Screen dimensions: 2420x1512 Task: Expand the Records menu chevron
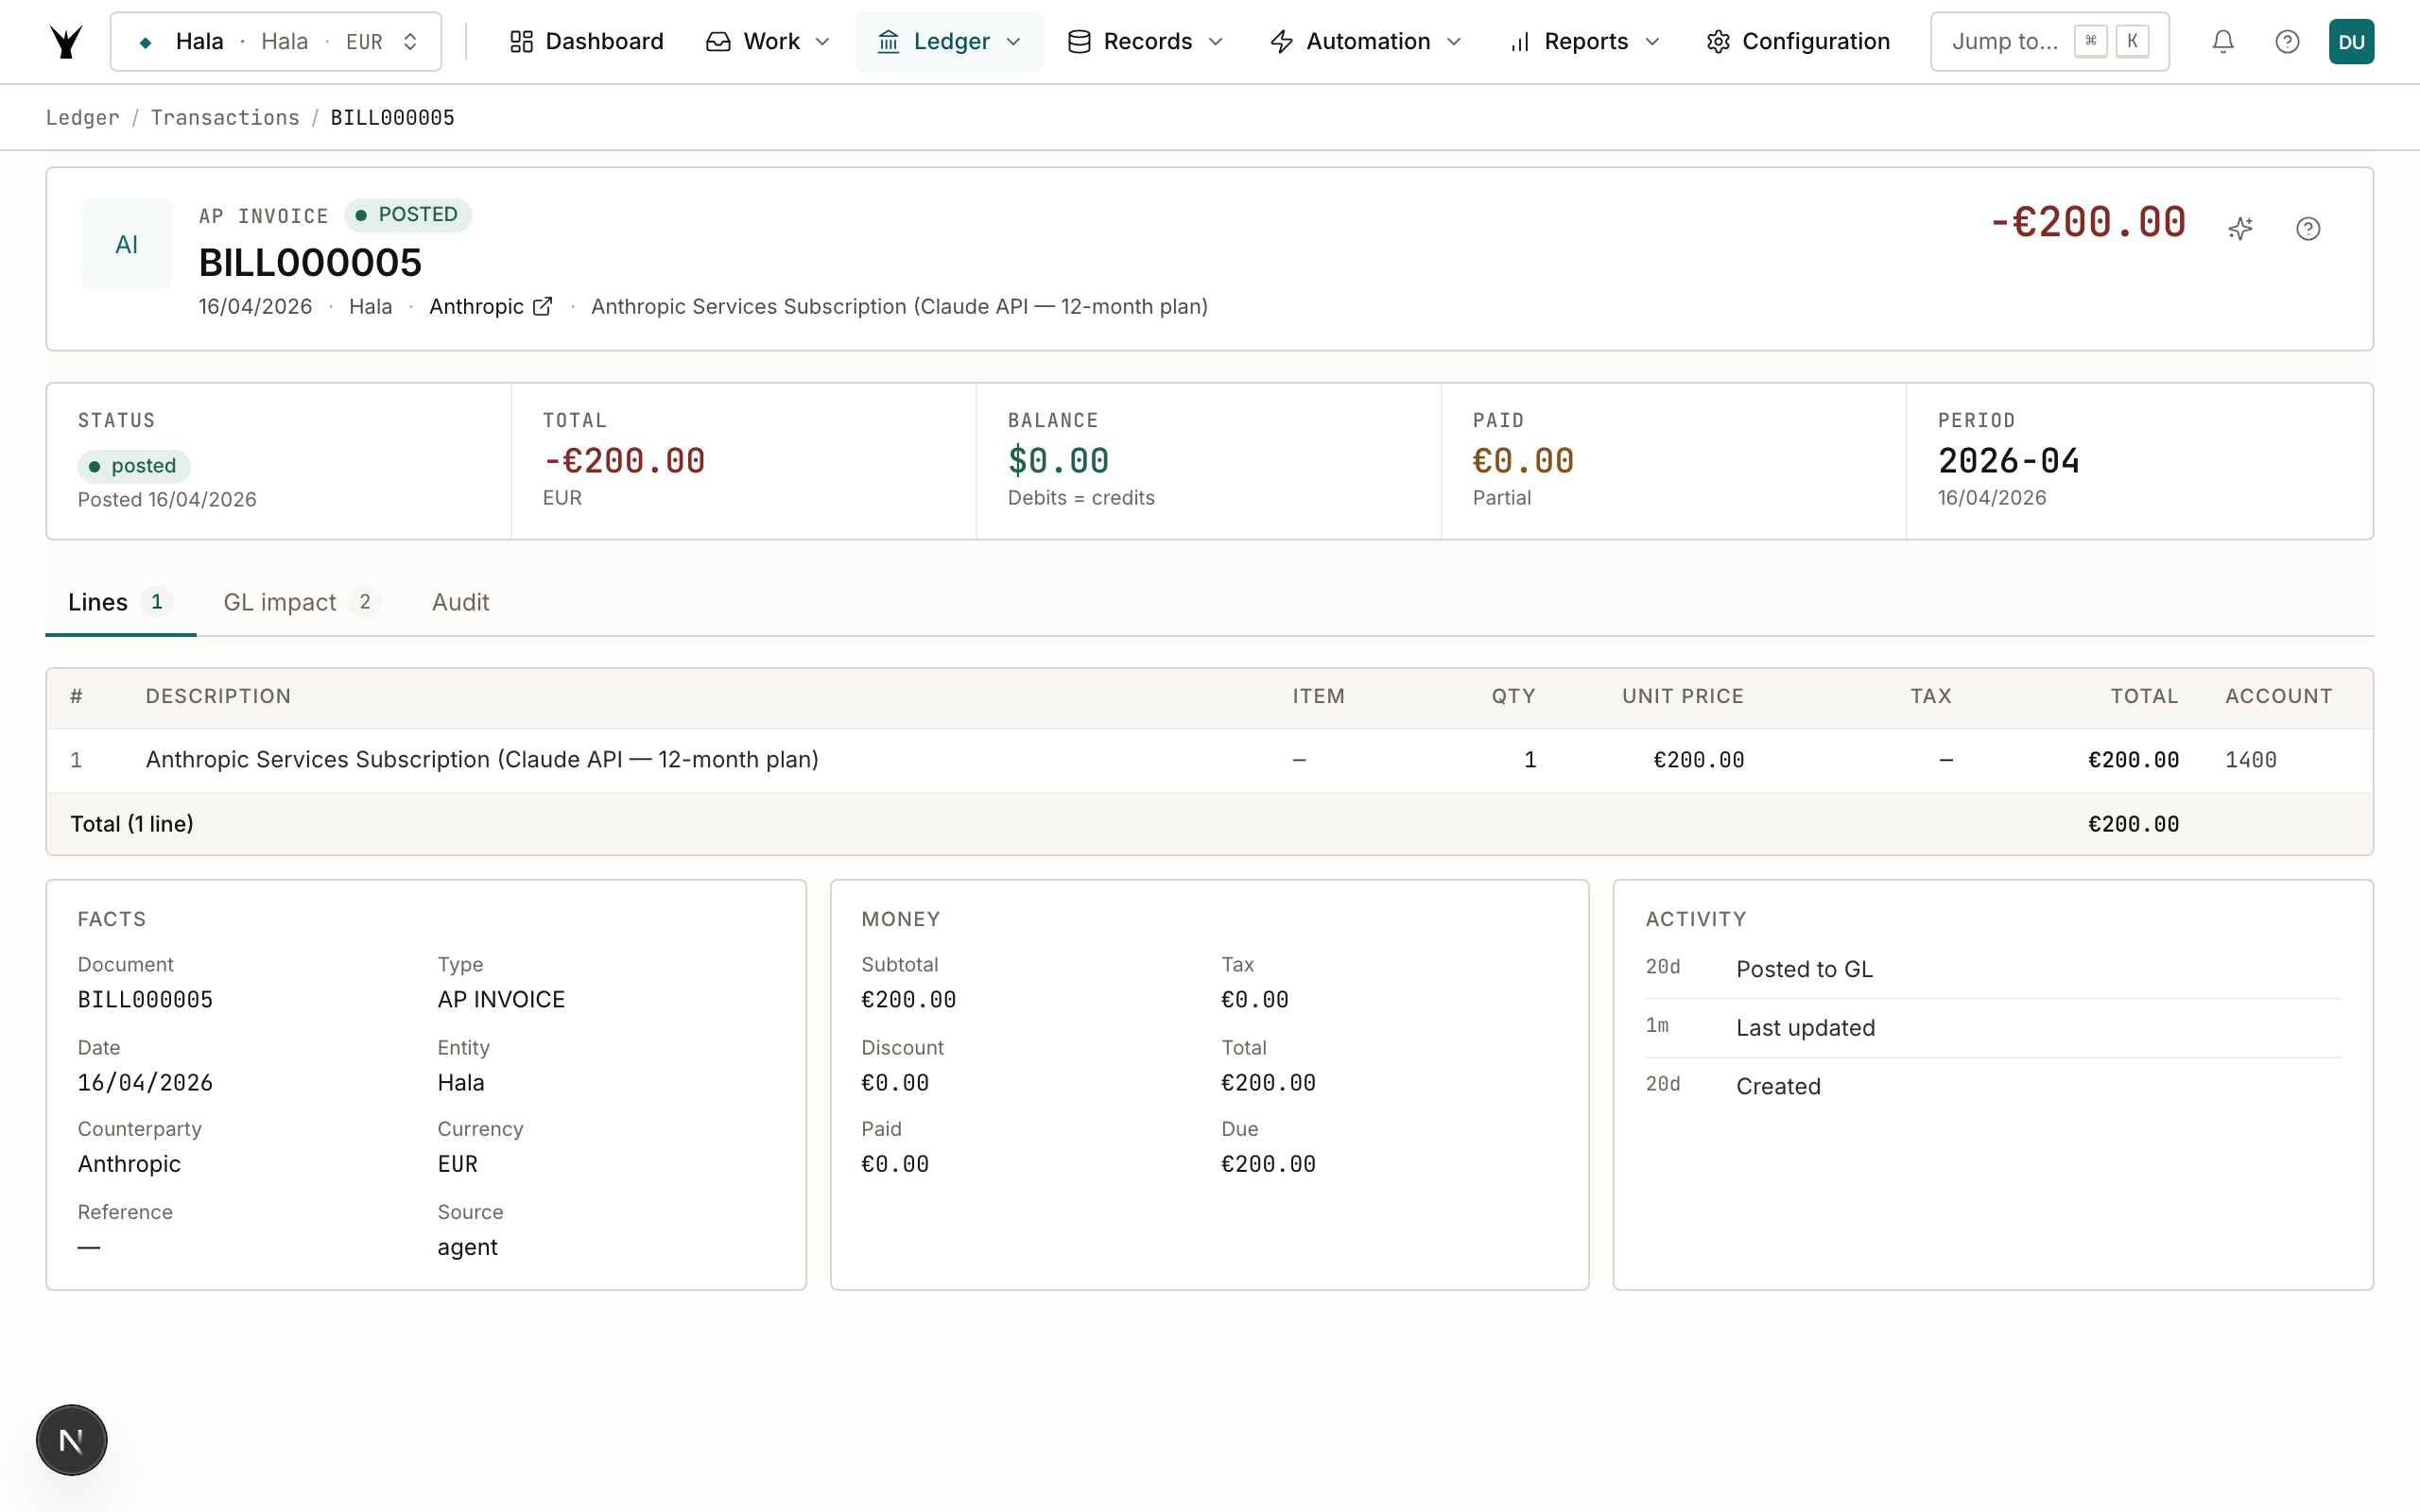pos(1216,41)
